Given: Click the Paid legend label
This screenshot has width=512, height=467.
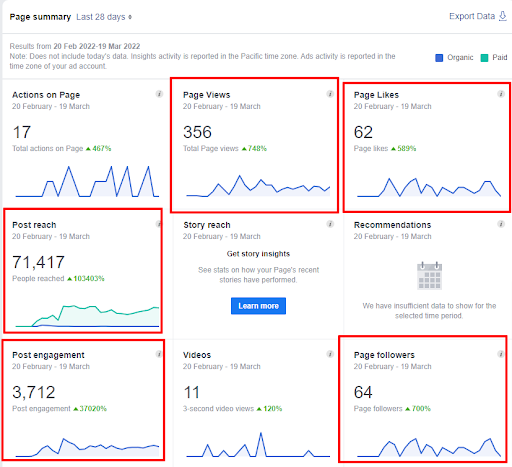Looking at the screenshot, I should (x=500, y=58).
